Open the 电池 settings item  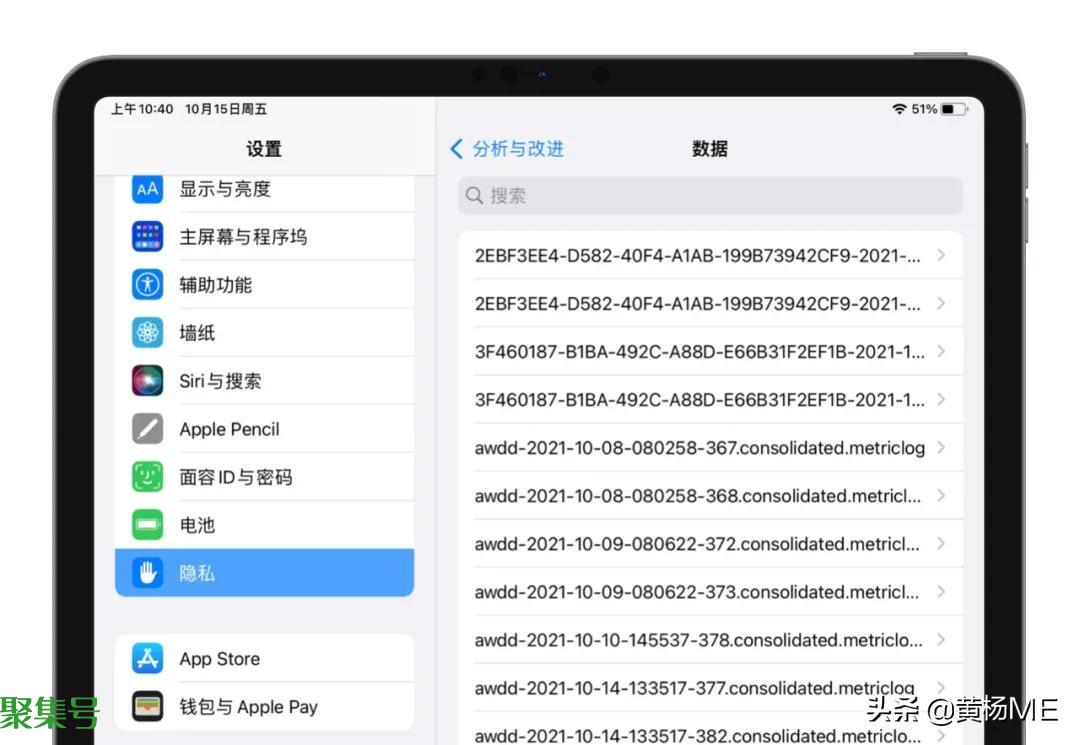(264, 525)
